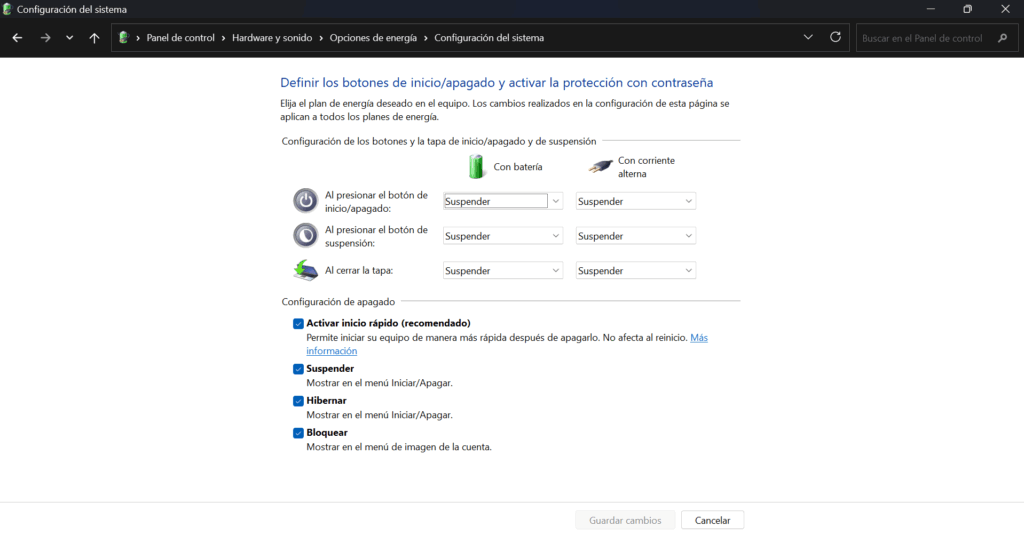Open recent locations chevron near navigation arrows
Screen dimensions: 1024x535
(x=69, y=38)
